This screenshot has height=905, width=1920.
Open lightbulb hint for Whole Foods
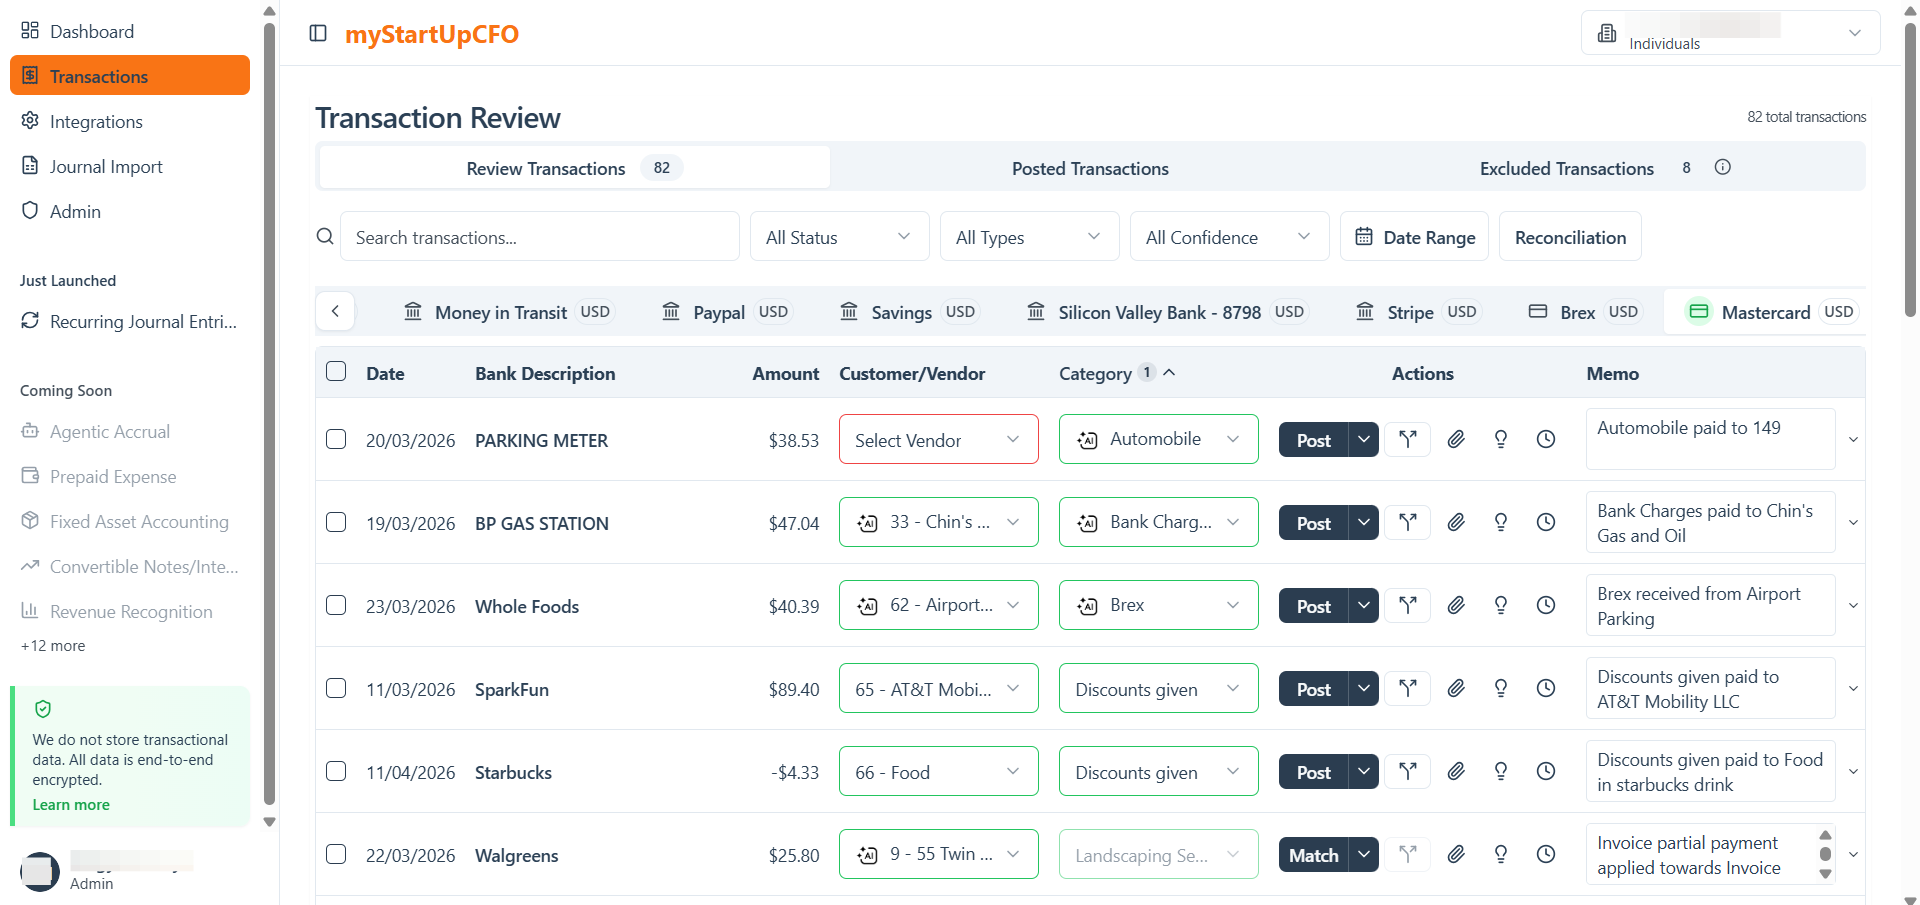coord(1500,605)
